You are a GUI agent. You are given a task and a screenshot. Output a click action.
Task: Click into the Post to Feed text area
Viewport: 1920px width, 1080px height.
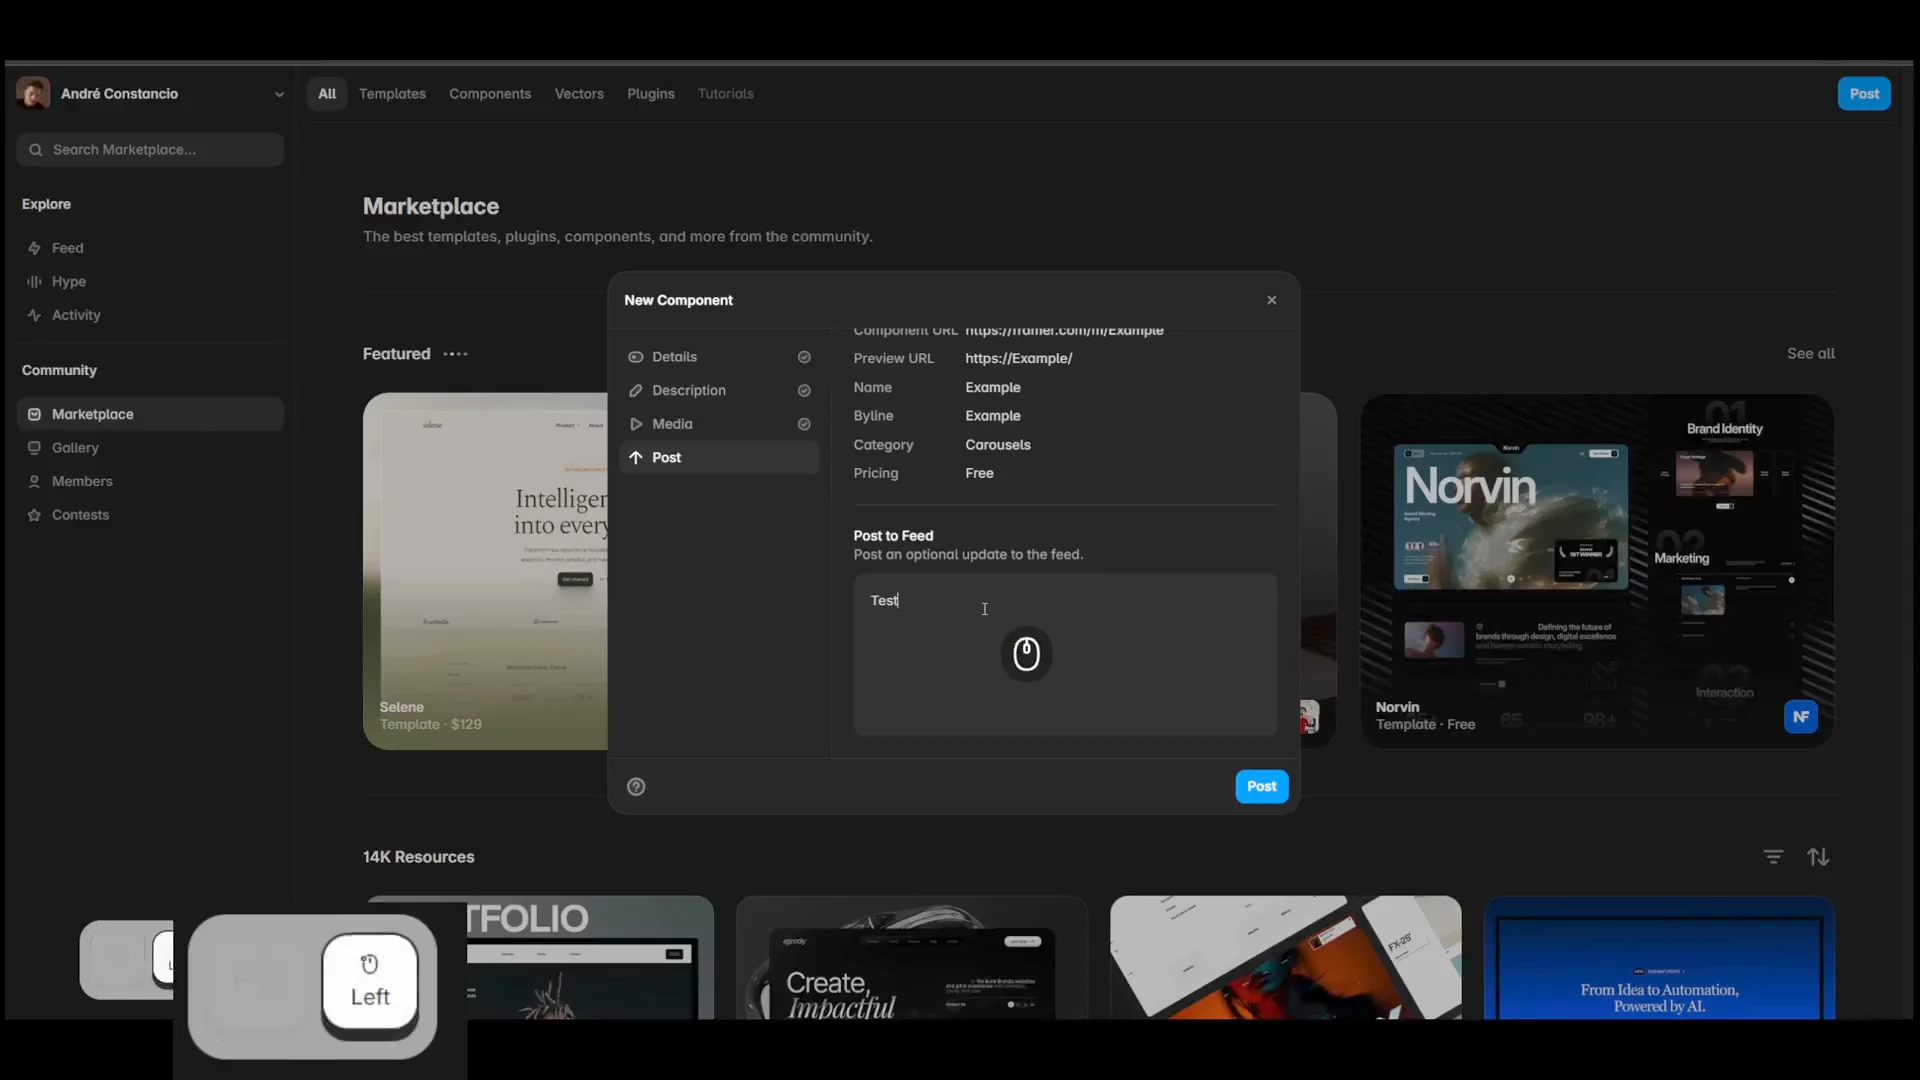pos(1065,655)
